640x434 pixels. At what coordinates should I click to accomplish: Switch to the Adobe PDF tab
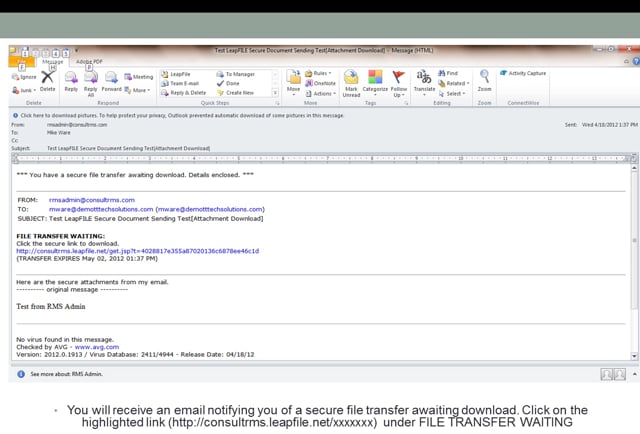coord(89,62)
